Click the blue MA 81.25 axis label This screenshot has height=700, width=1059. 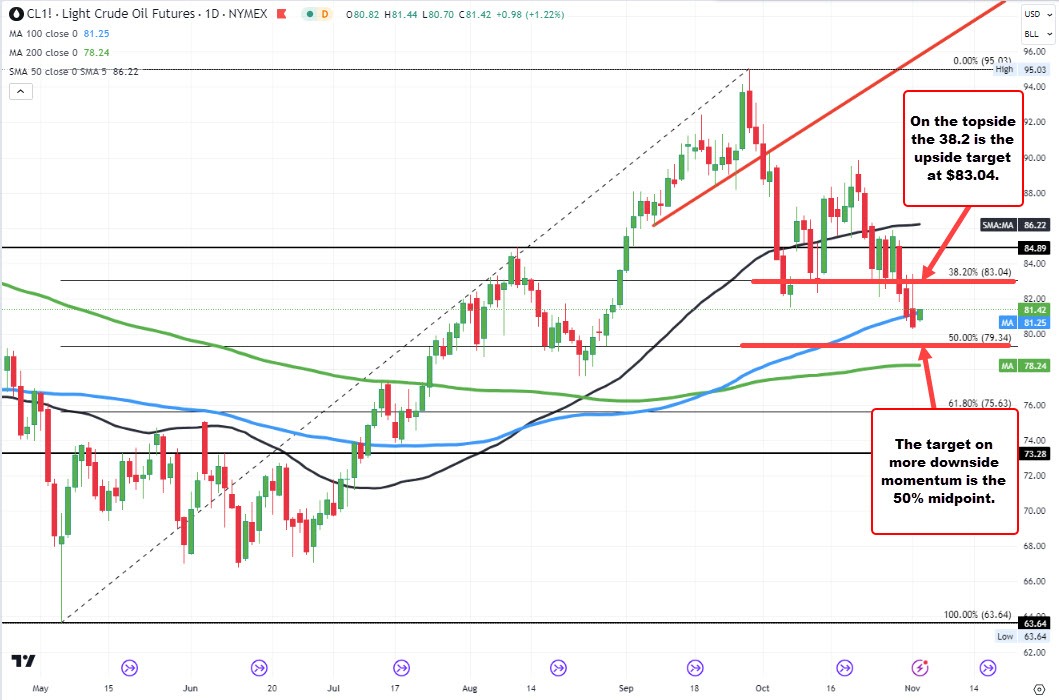1025,323
